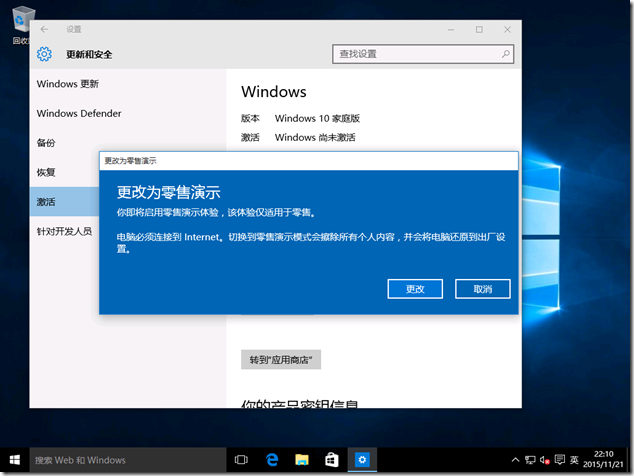Open Task View on the taskbar

pos(241,460)
